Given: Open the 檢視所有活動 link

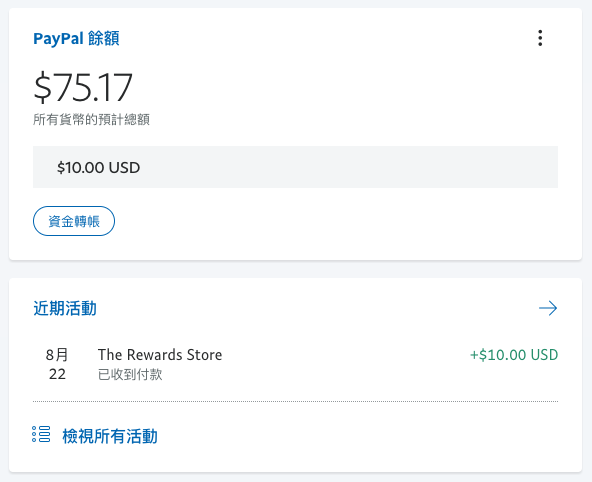Looking at the screenshot, I should click(110, 436).
